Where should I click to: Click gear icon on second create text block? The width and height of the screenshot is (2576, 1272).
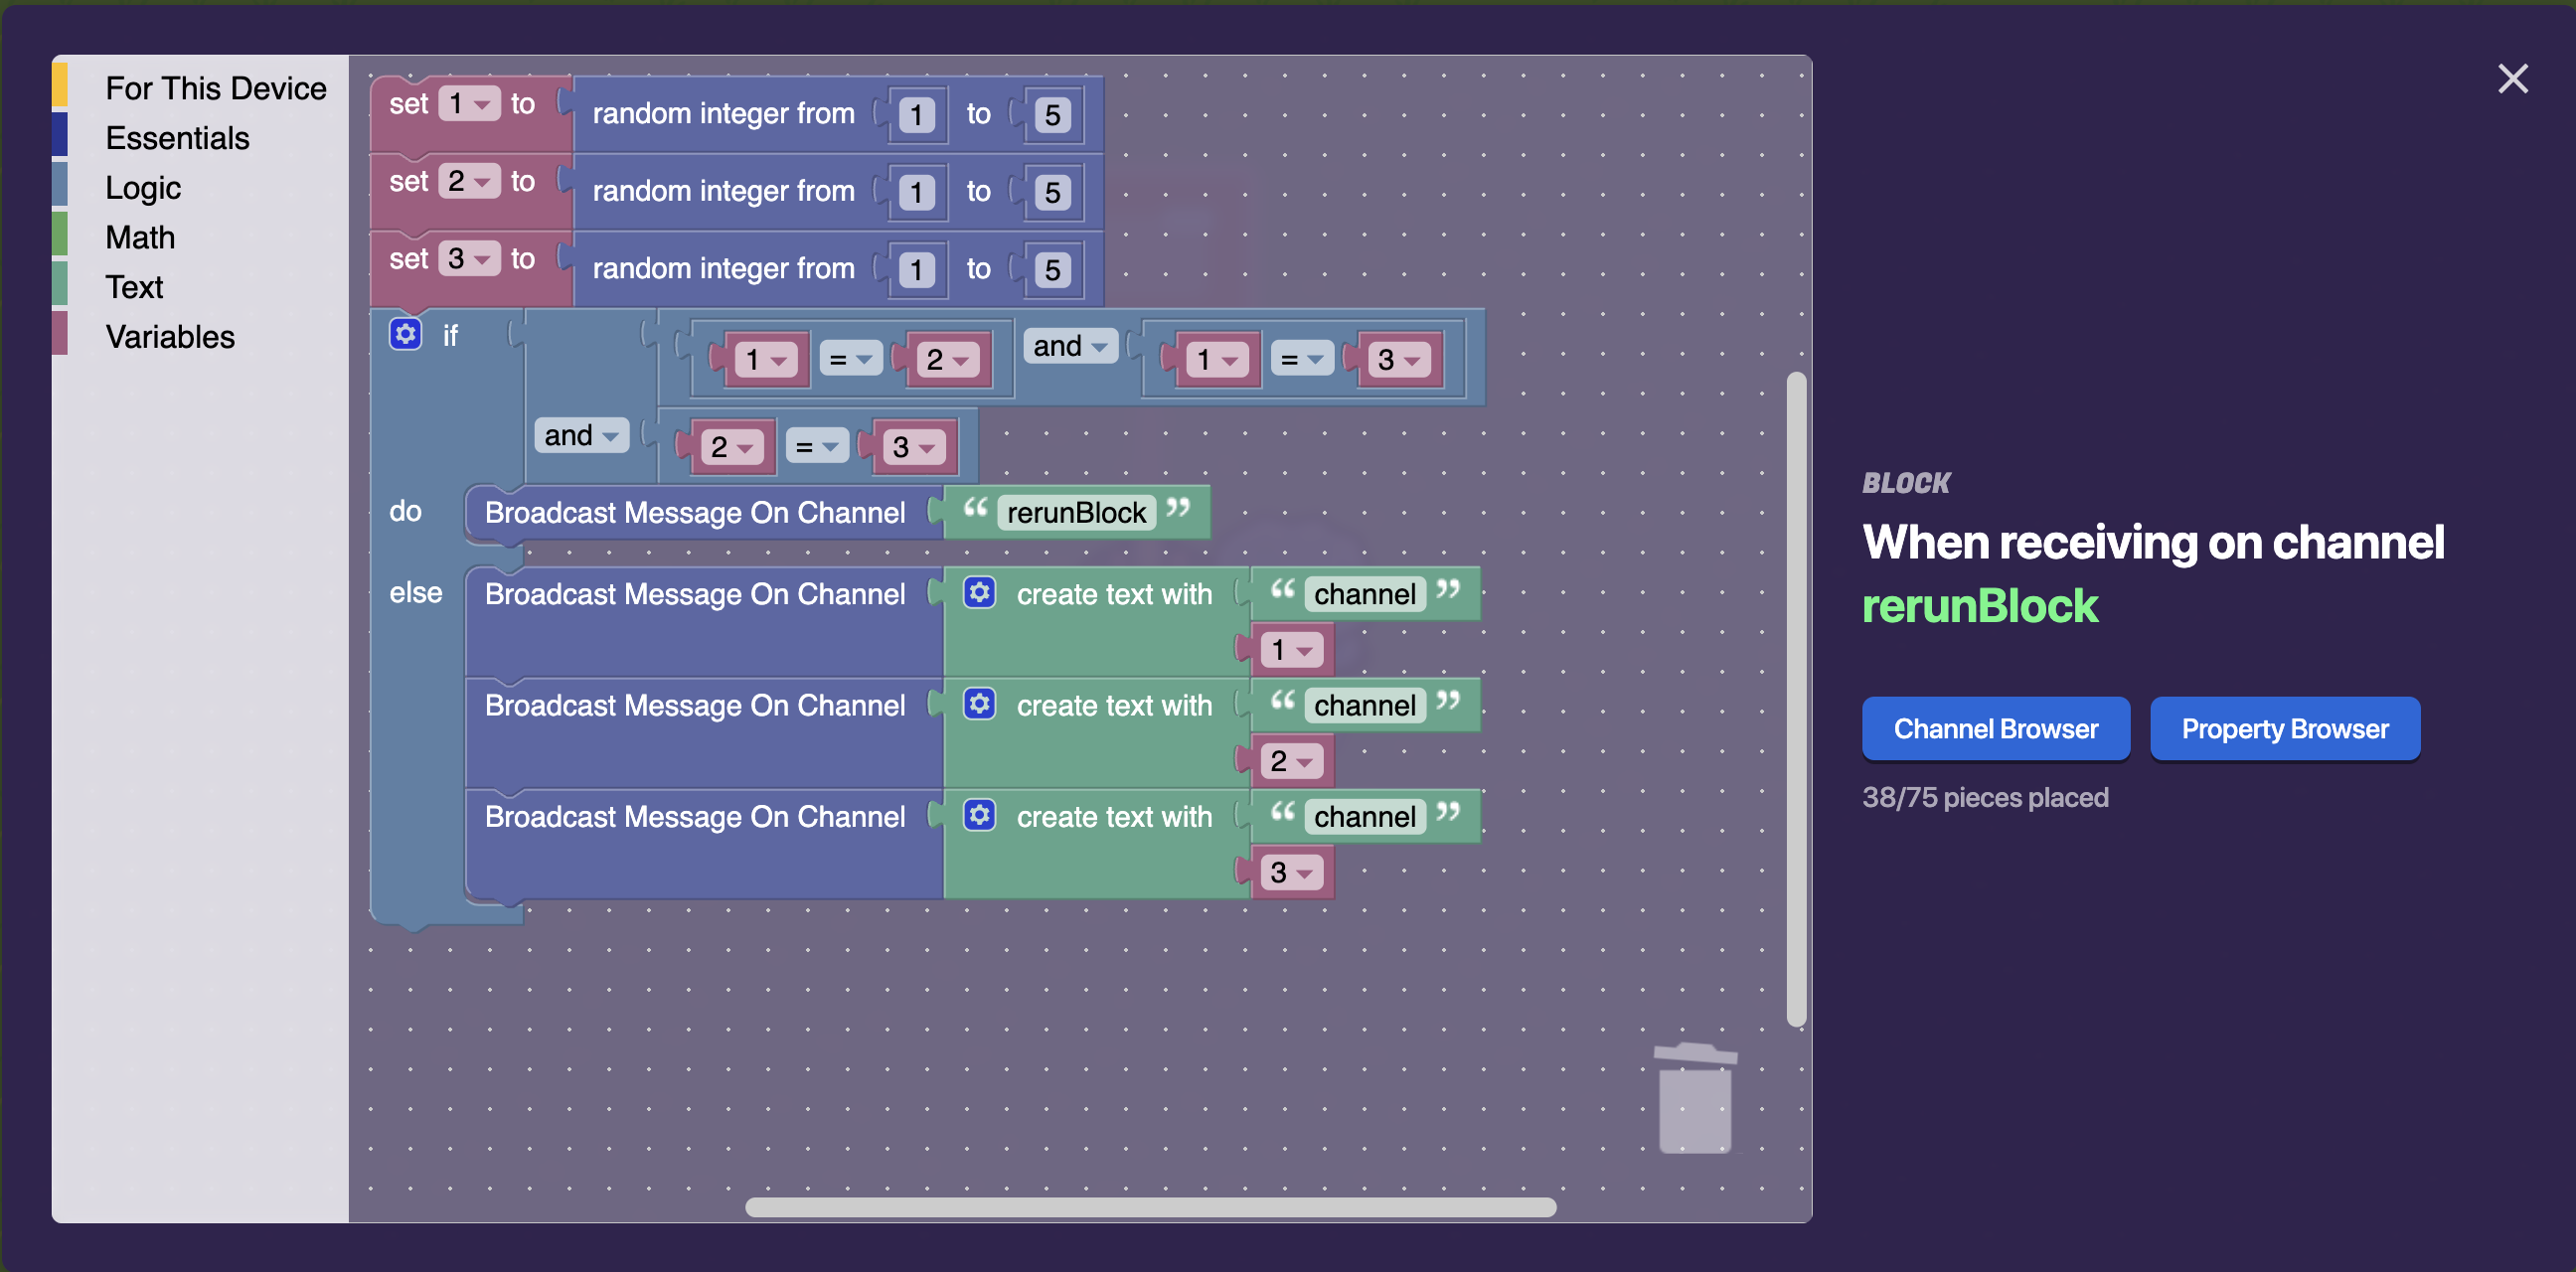pos(979,704)
